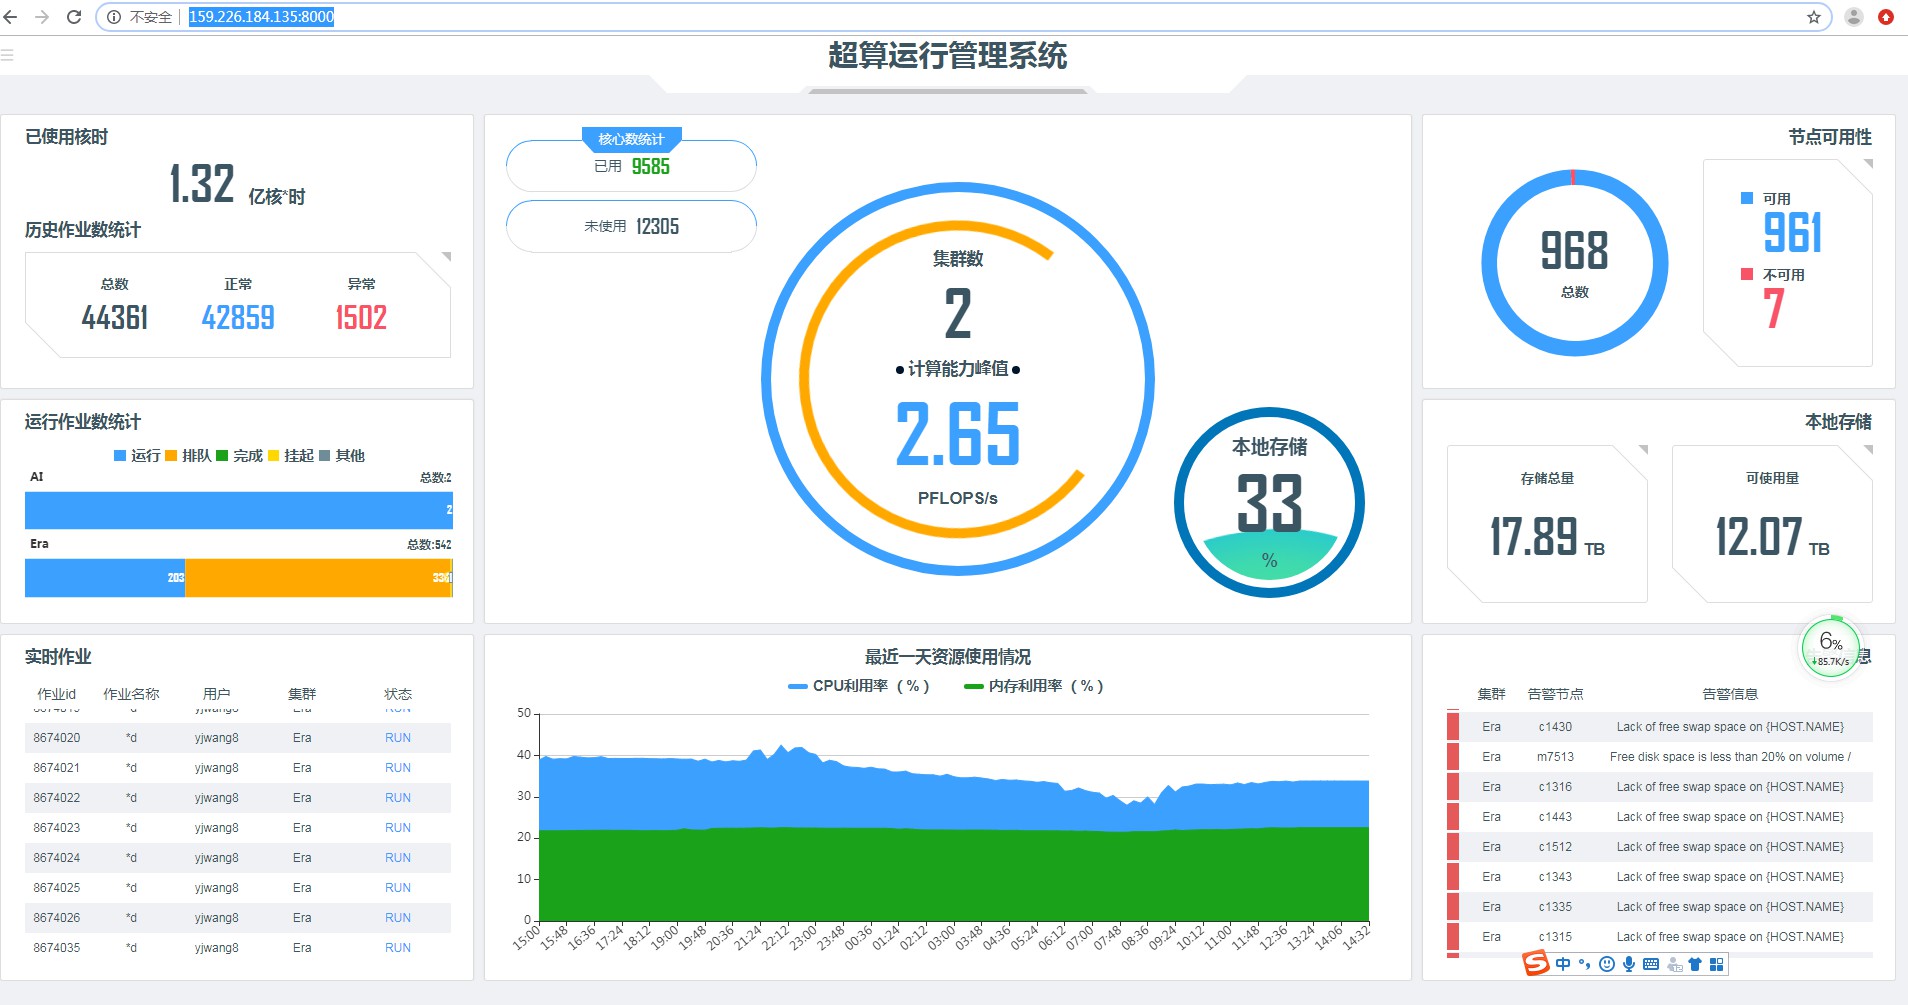
Task: Open the IME emoji smiley icon
Action: pyautogui.click(x=1606, y=964)
